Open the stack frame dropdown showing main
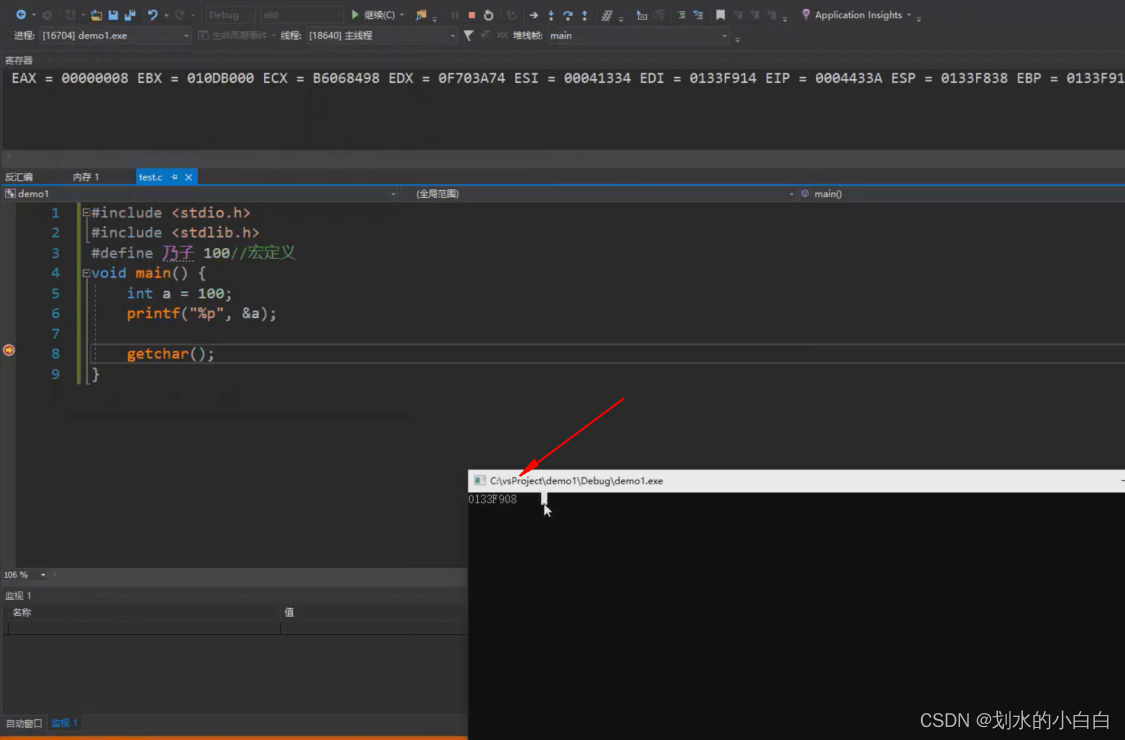Viewport: 1125px width, 740px height. click(x=638, y=35)
